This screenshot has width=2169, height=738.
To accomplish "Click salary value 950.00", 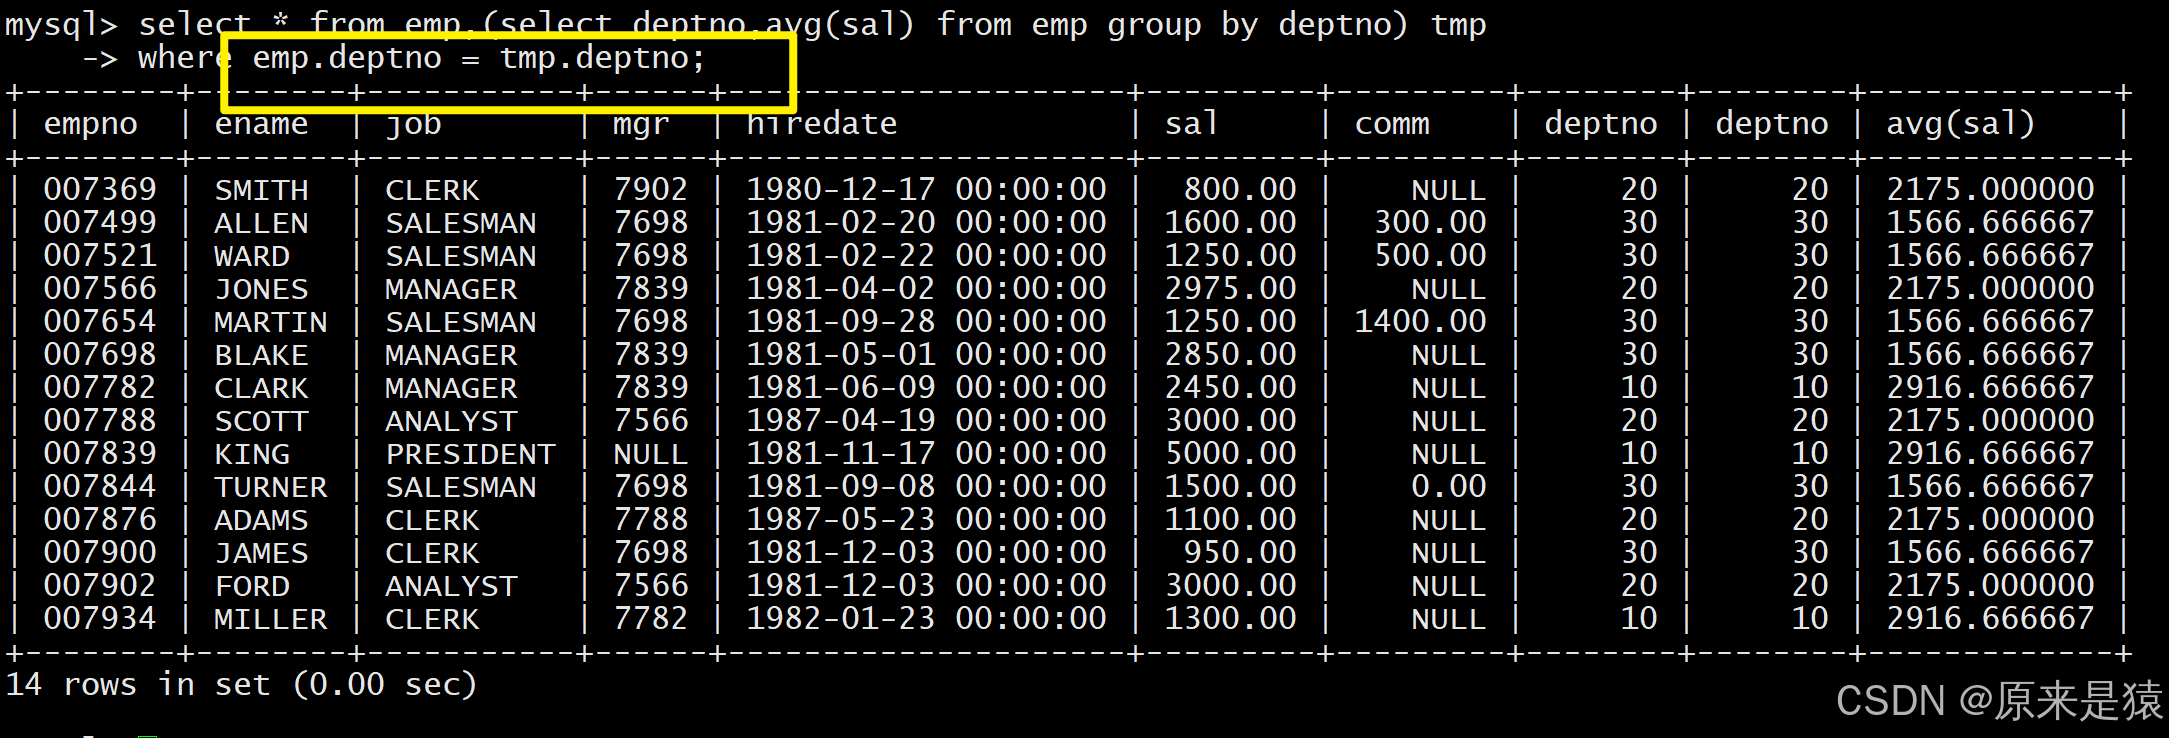I will (x=1240, y=553).
